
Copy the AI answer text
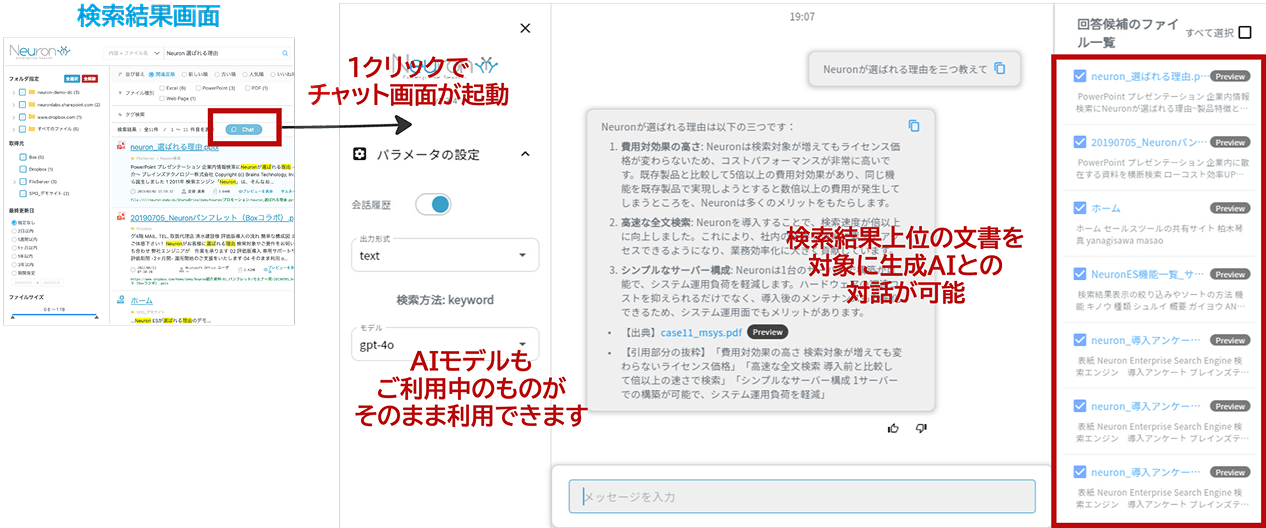click(x=914, y=126)
